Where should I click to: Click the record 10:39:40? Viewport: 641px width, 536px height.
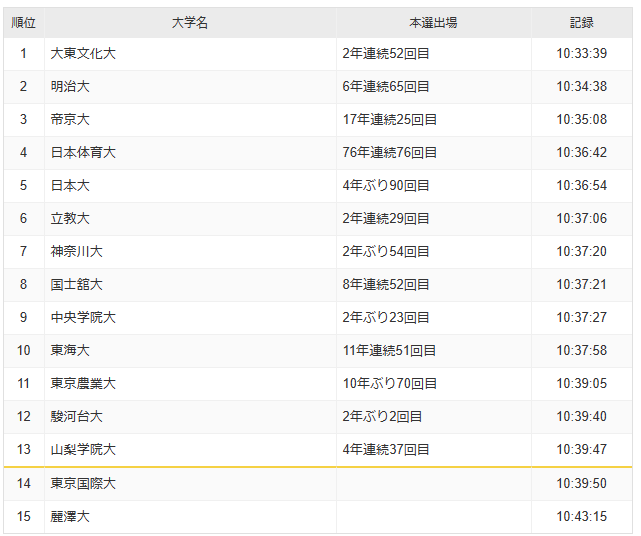click(582, 417)
